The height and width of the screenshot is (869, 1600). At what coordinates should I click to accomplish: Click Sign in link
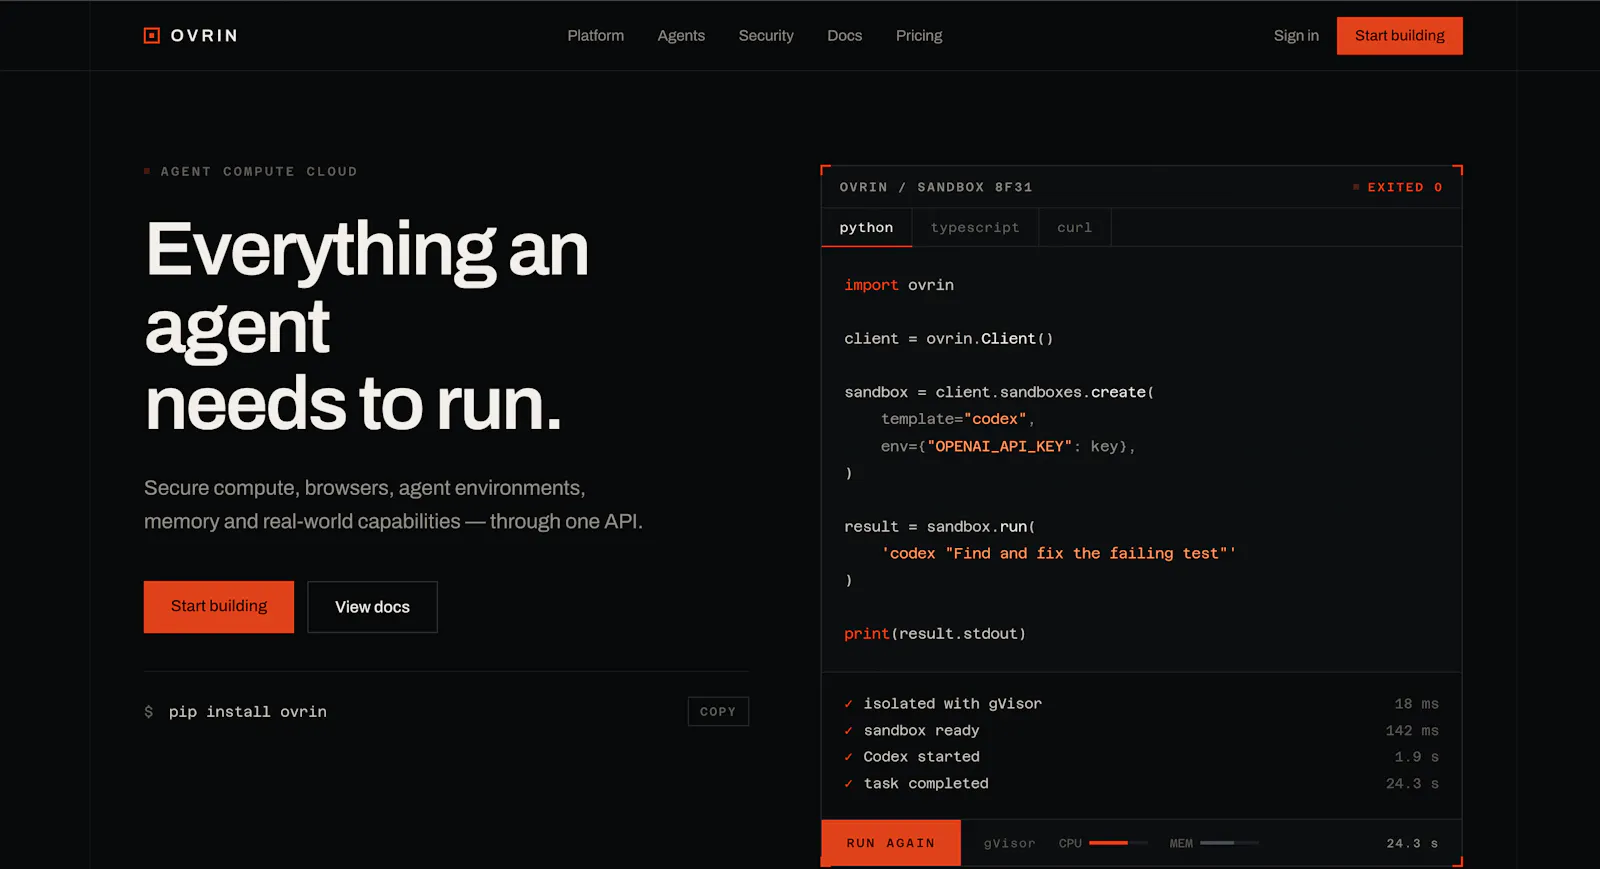click(1296, 35)
